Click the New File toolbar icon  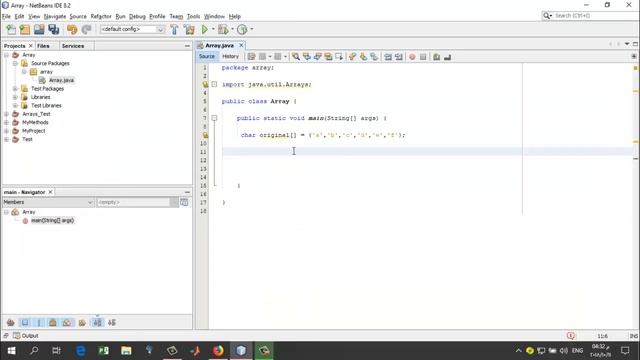[11, 29]
